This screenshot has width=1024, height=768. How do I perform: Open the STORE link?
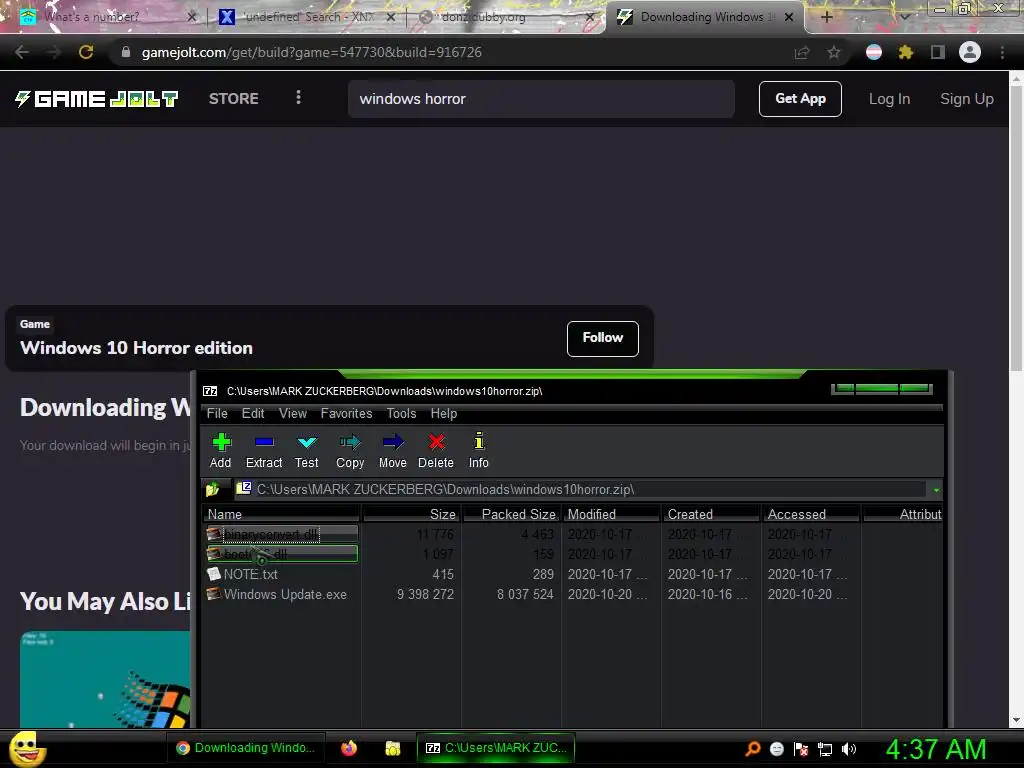[234, 99]
